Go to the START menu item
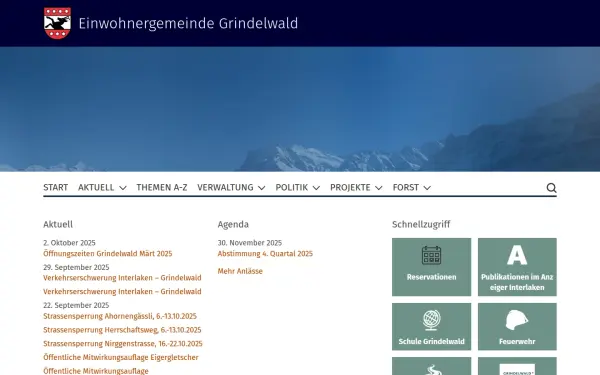Screen dimensions: 600x375 pos(55,188)
